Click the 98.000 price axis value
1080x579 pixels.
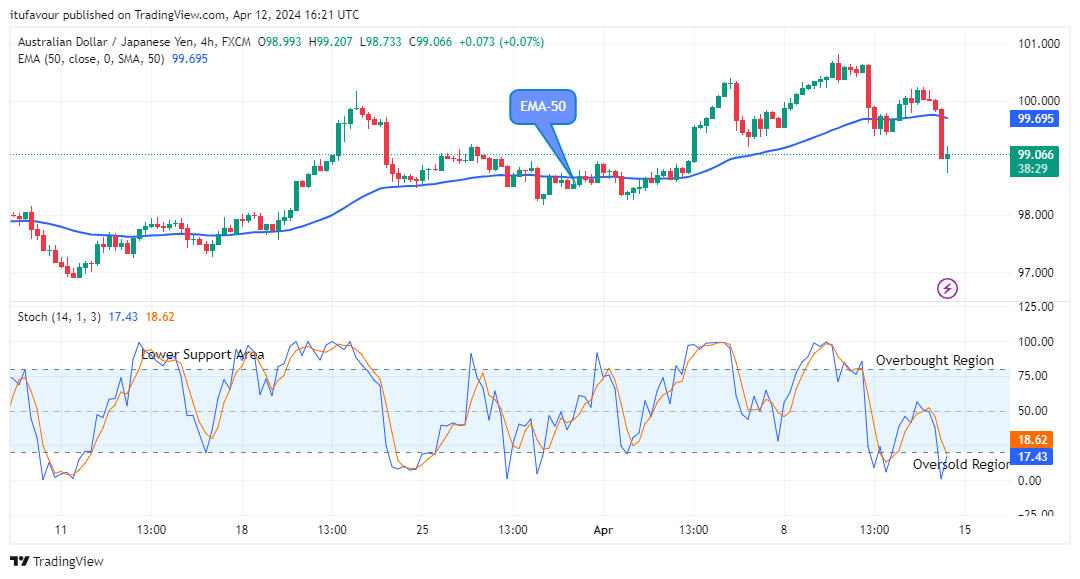point(1036,215)
